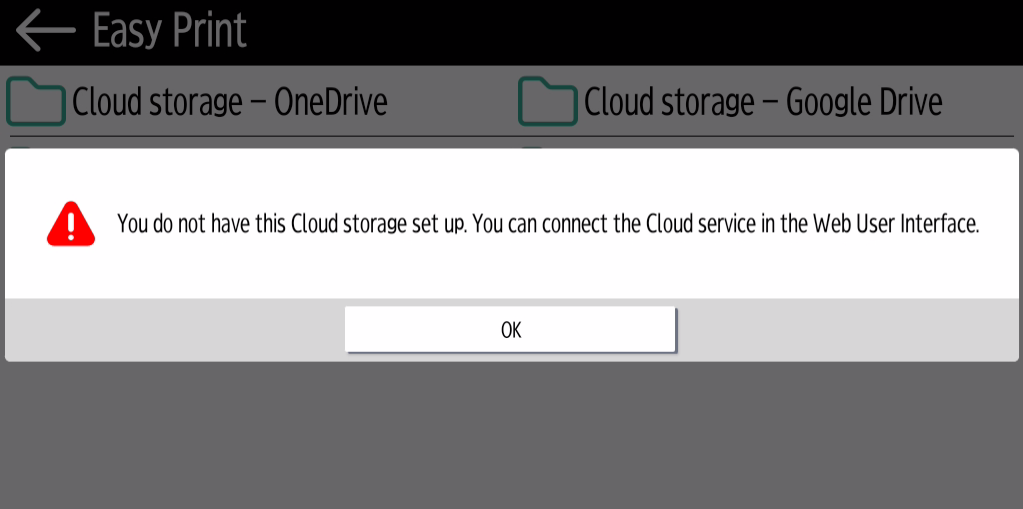Image resolution: width=1023 pixels, height=509 pixels.
Task: Click the 'Web User Interface' words in the message
Action: pos(894,224)
